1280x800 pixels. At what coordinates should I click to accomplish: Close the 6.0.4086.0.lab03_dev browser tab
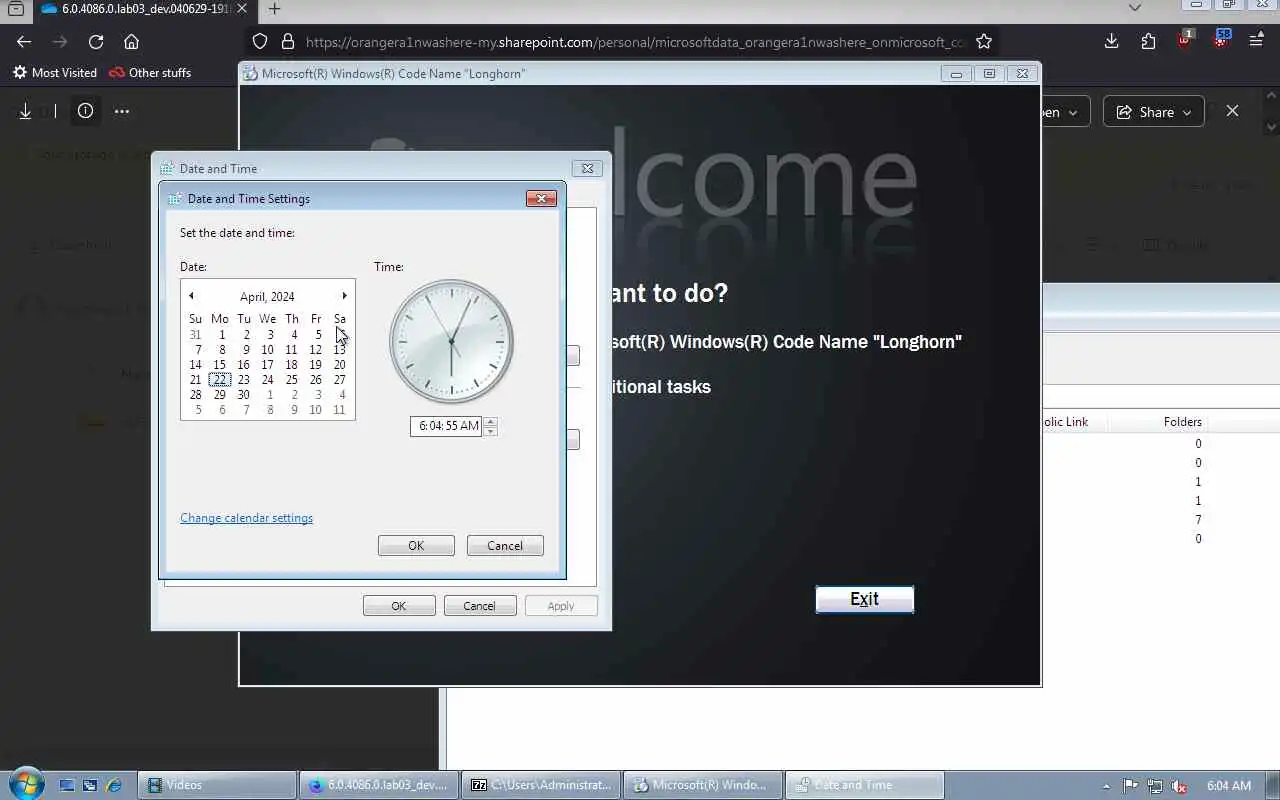(242, 9)
